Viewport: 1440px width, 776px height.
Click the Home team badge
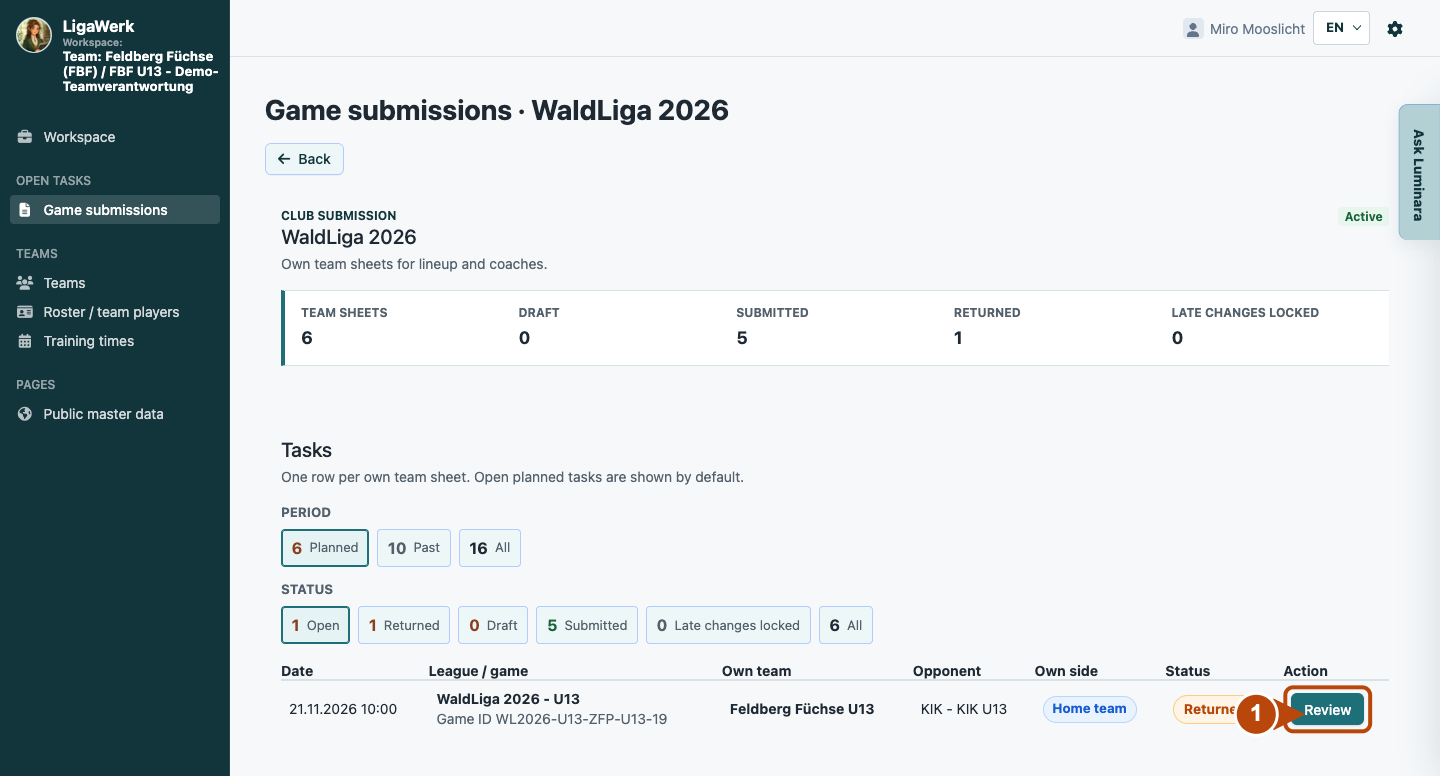pyautogui.click(x=1089, y=709)
